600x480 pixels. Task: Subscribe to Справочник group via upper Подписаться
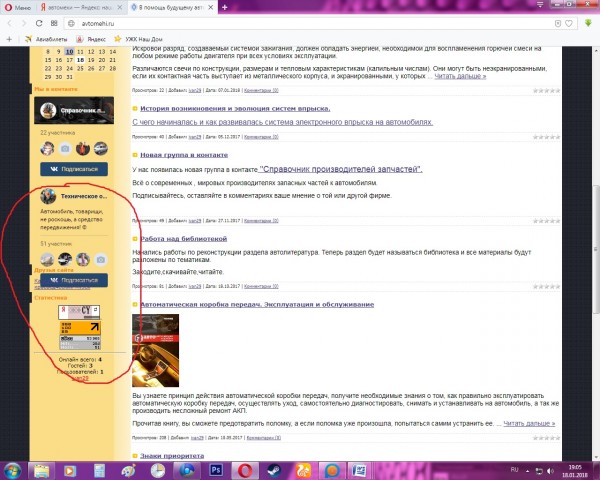74,169
